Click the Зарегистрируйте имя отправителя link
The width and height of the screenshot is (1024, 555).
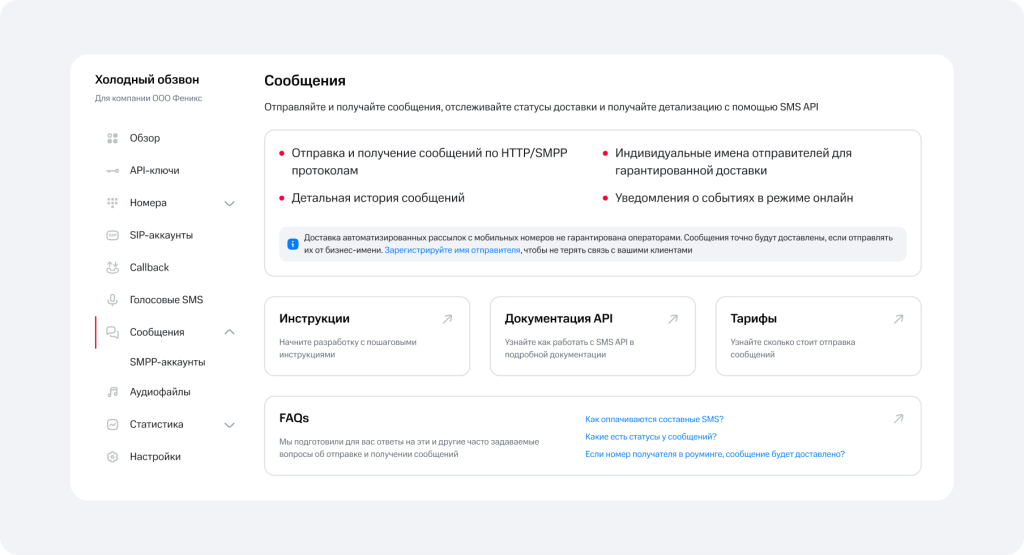452,250
